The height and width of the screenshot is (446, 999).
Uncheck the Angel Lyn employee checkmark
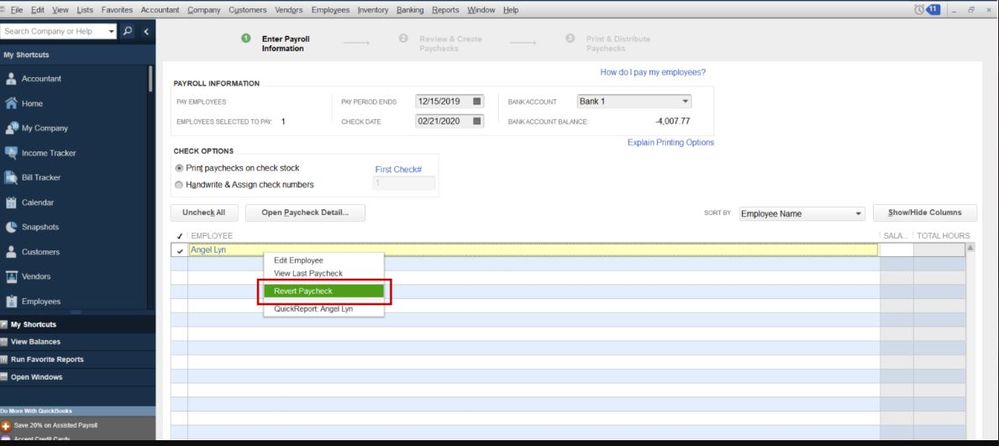click(x=180, y=250)
